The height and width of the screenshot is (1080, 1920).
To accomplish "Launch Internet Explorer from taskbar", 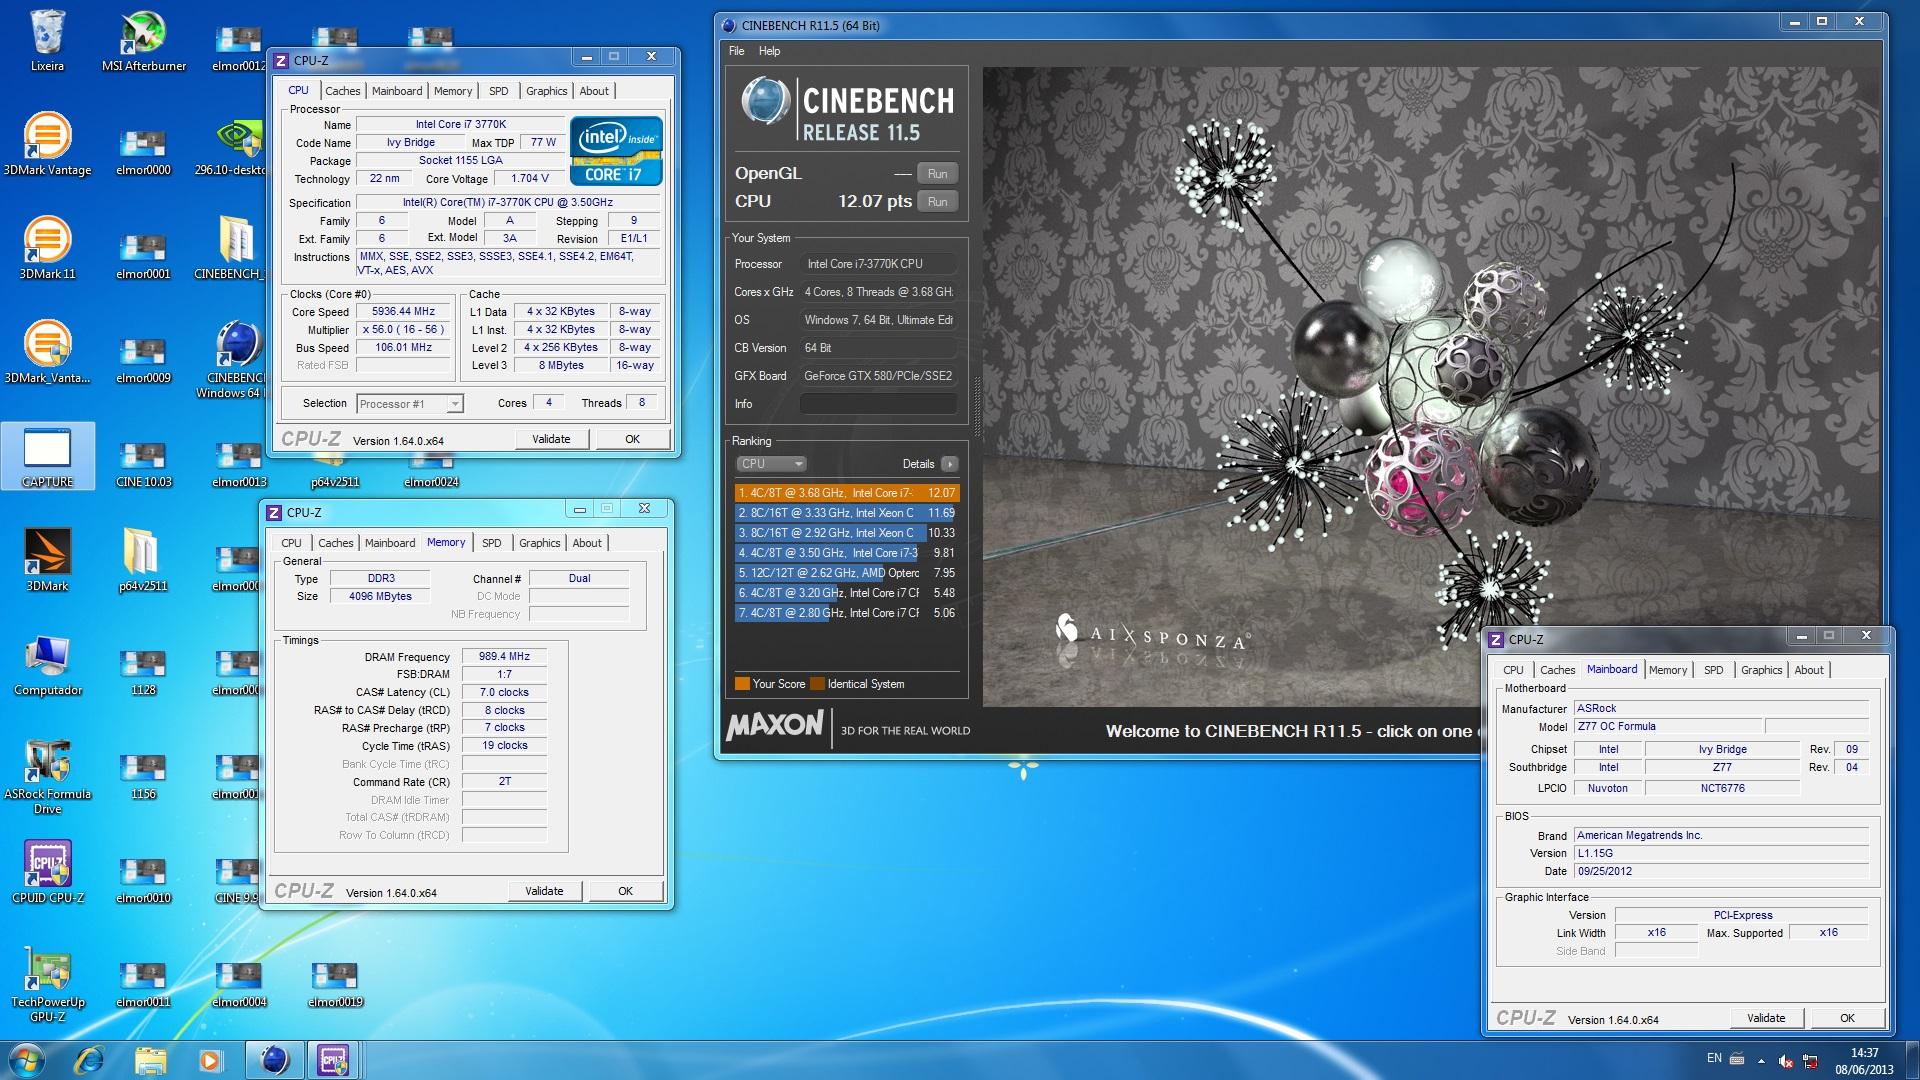I will click(x=89, y=1060).
